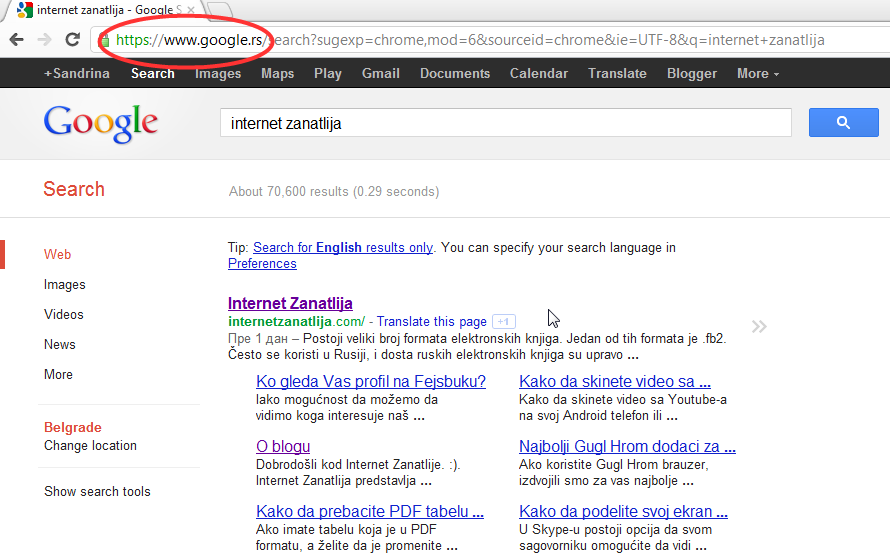Click the +1 button beside Translate this page
The height and width of the screenshot is (555, 890).
point(503,322)
